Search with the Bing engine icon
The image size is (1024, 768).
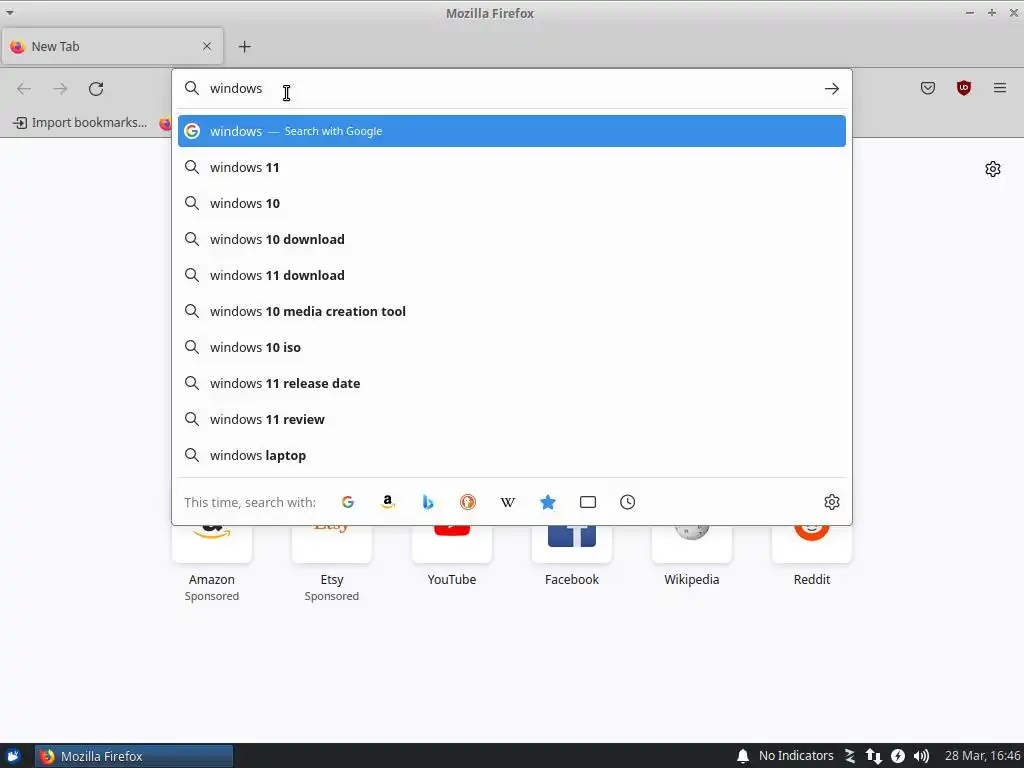pyautogui.click(x=428, y=502)
